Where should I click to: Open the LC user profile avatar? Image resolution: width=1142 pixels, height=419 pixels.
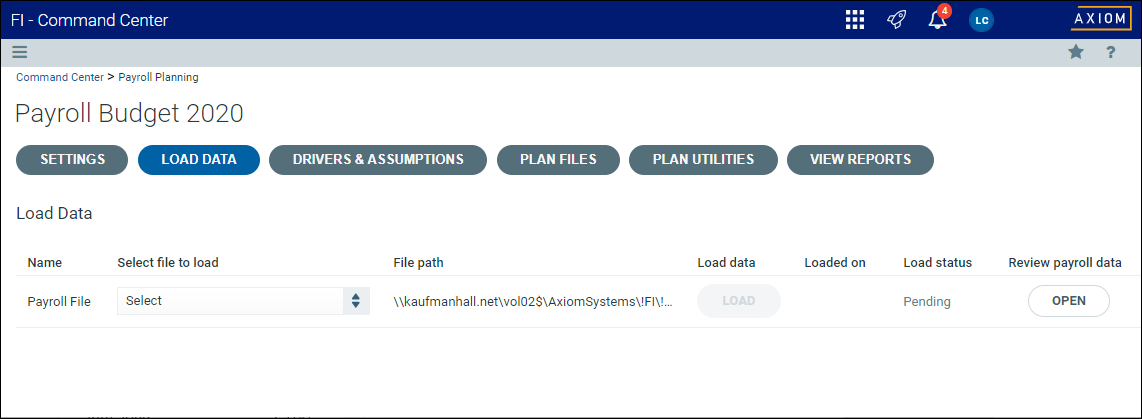pyautogui.click(x=981, y=20)
